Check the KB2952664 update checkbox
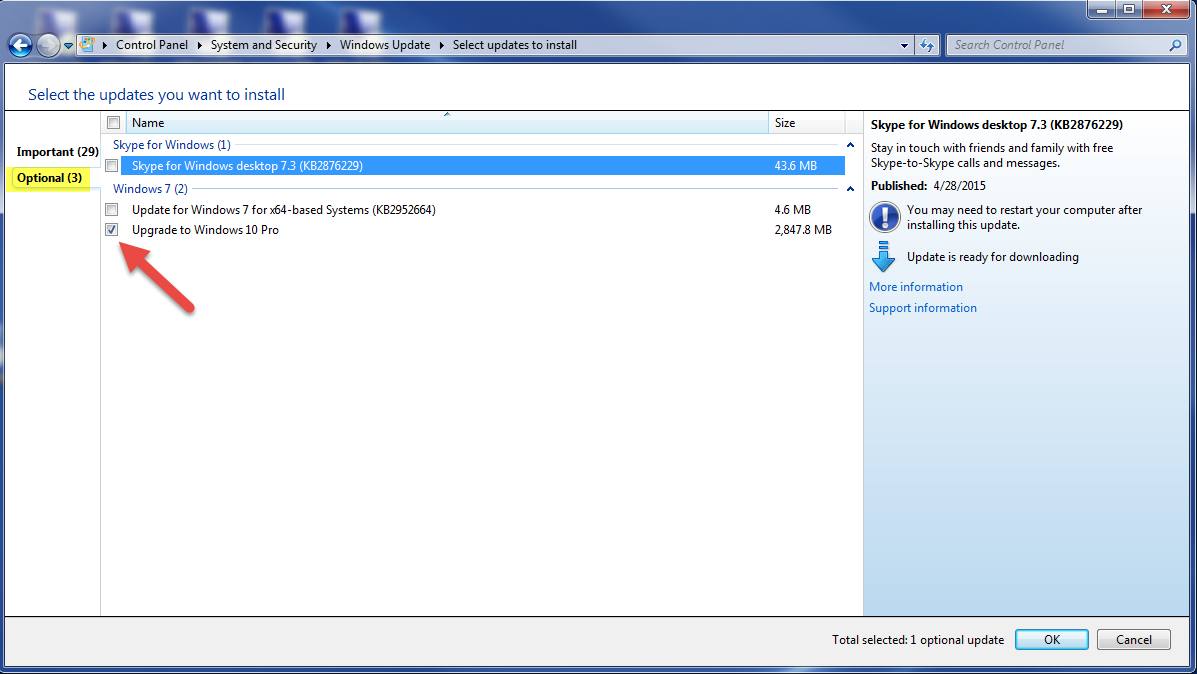The height and width of the screenshot is (674, 1197). pyautogui.click(x=112, y=209)
